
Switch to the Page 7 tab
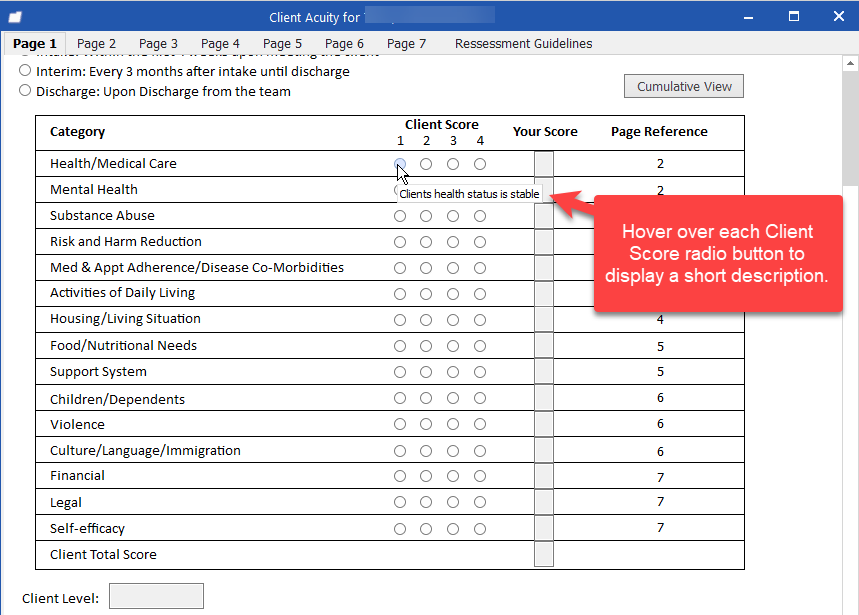pos(406,43)
